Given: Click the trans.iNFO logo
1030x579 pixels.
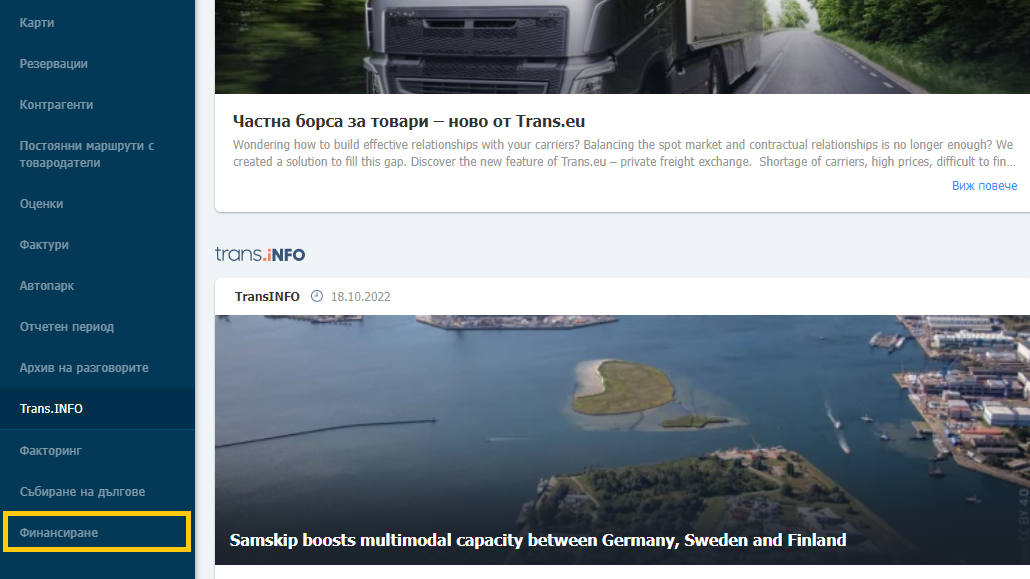Looking at the screenshot, I should pyautogui.click(x=260, y=254).
